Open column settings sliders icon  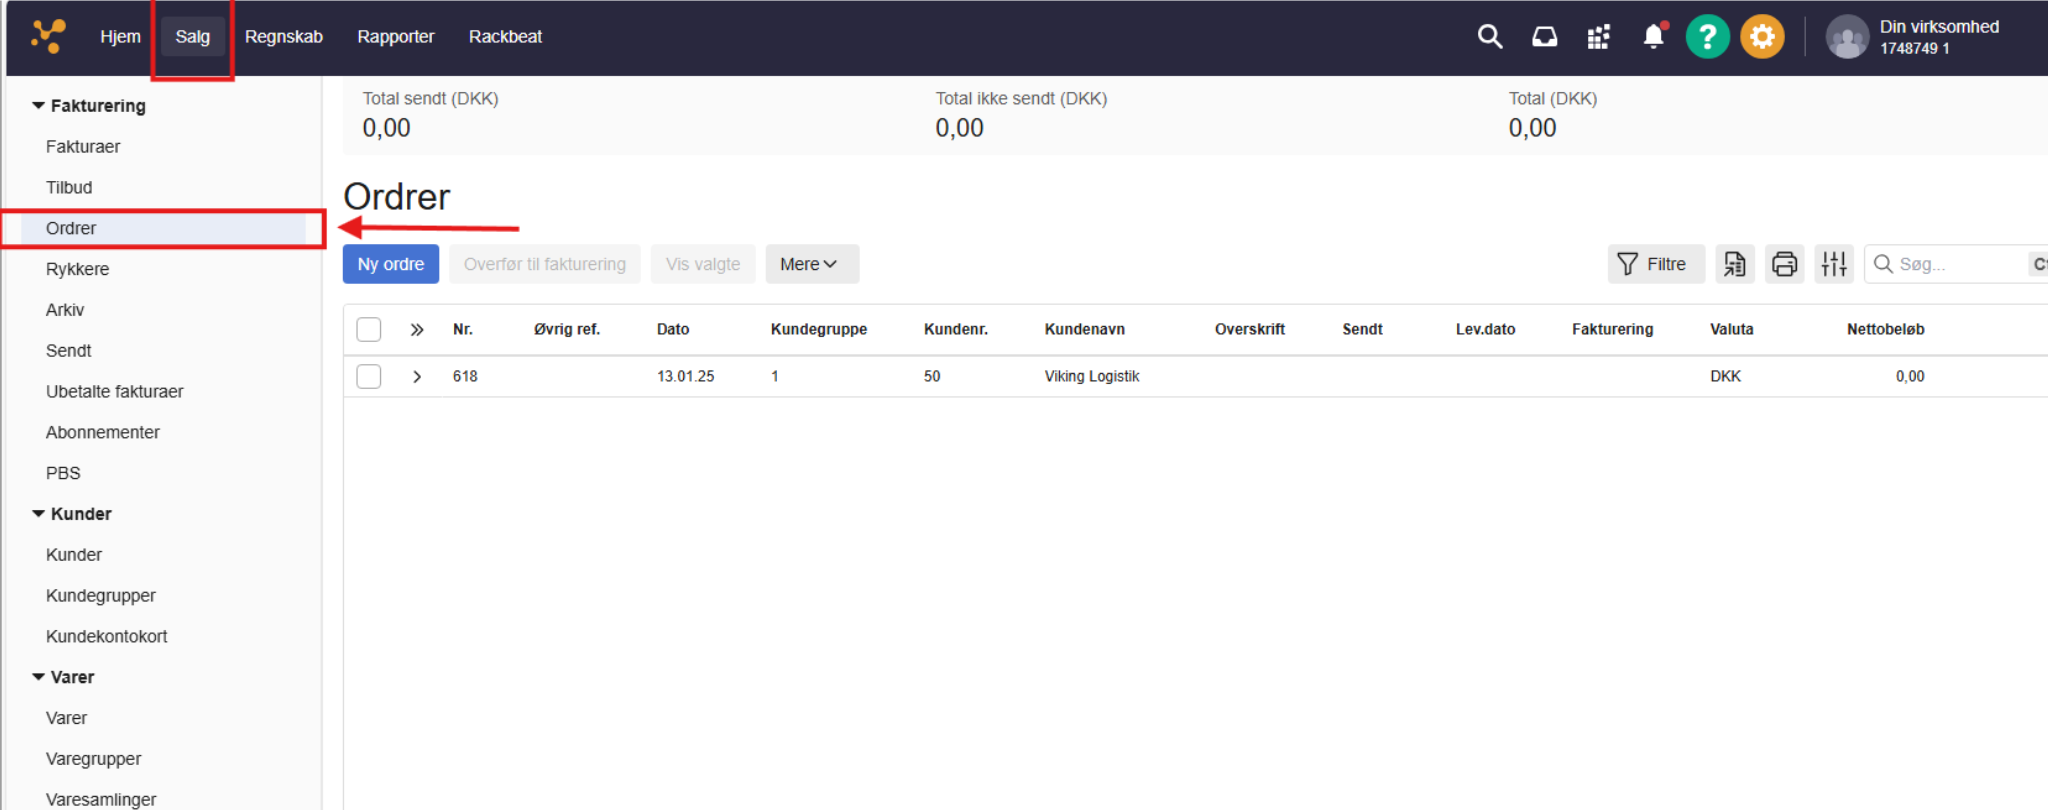[1834, 264]
